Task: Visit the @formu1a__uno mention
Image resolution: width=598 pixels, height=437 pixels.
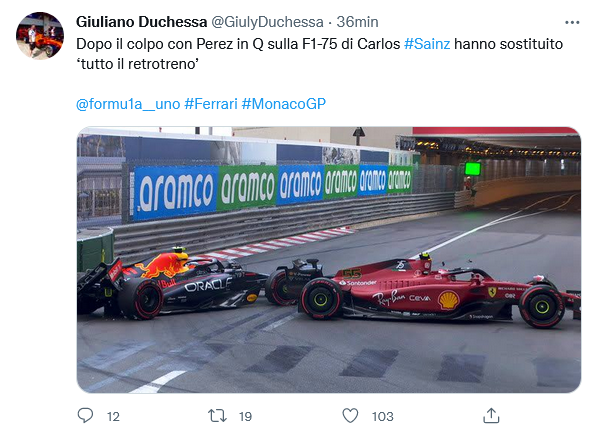Action: point(128,104)
